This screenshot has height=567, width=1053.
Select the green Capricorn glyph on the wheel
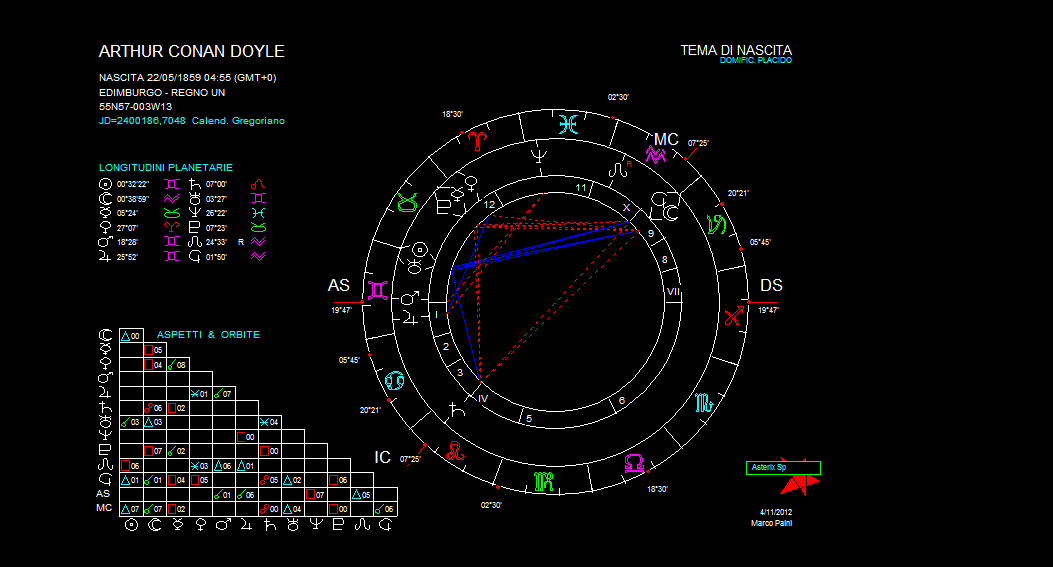[717, 224]
